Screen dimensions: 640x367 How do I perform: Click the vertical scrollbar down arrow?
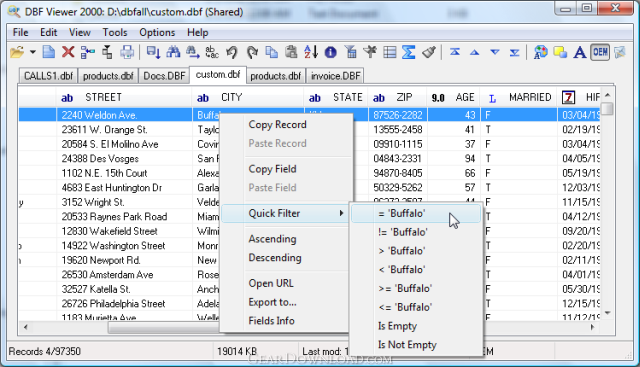click(x=607, y=313)
